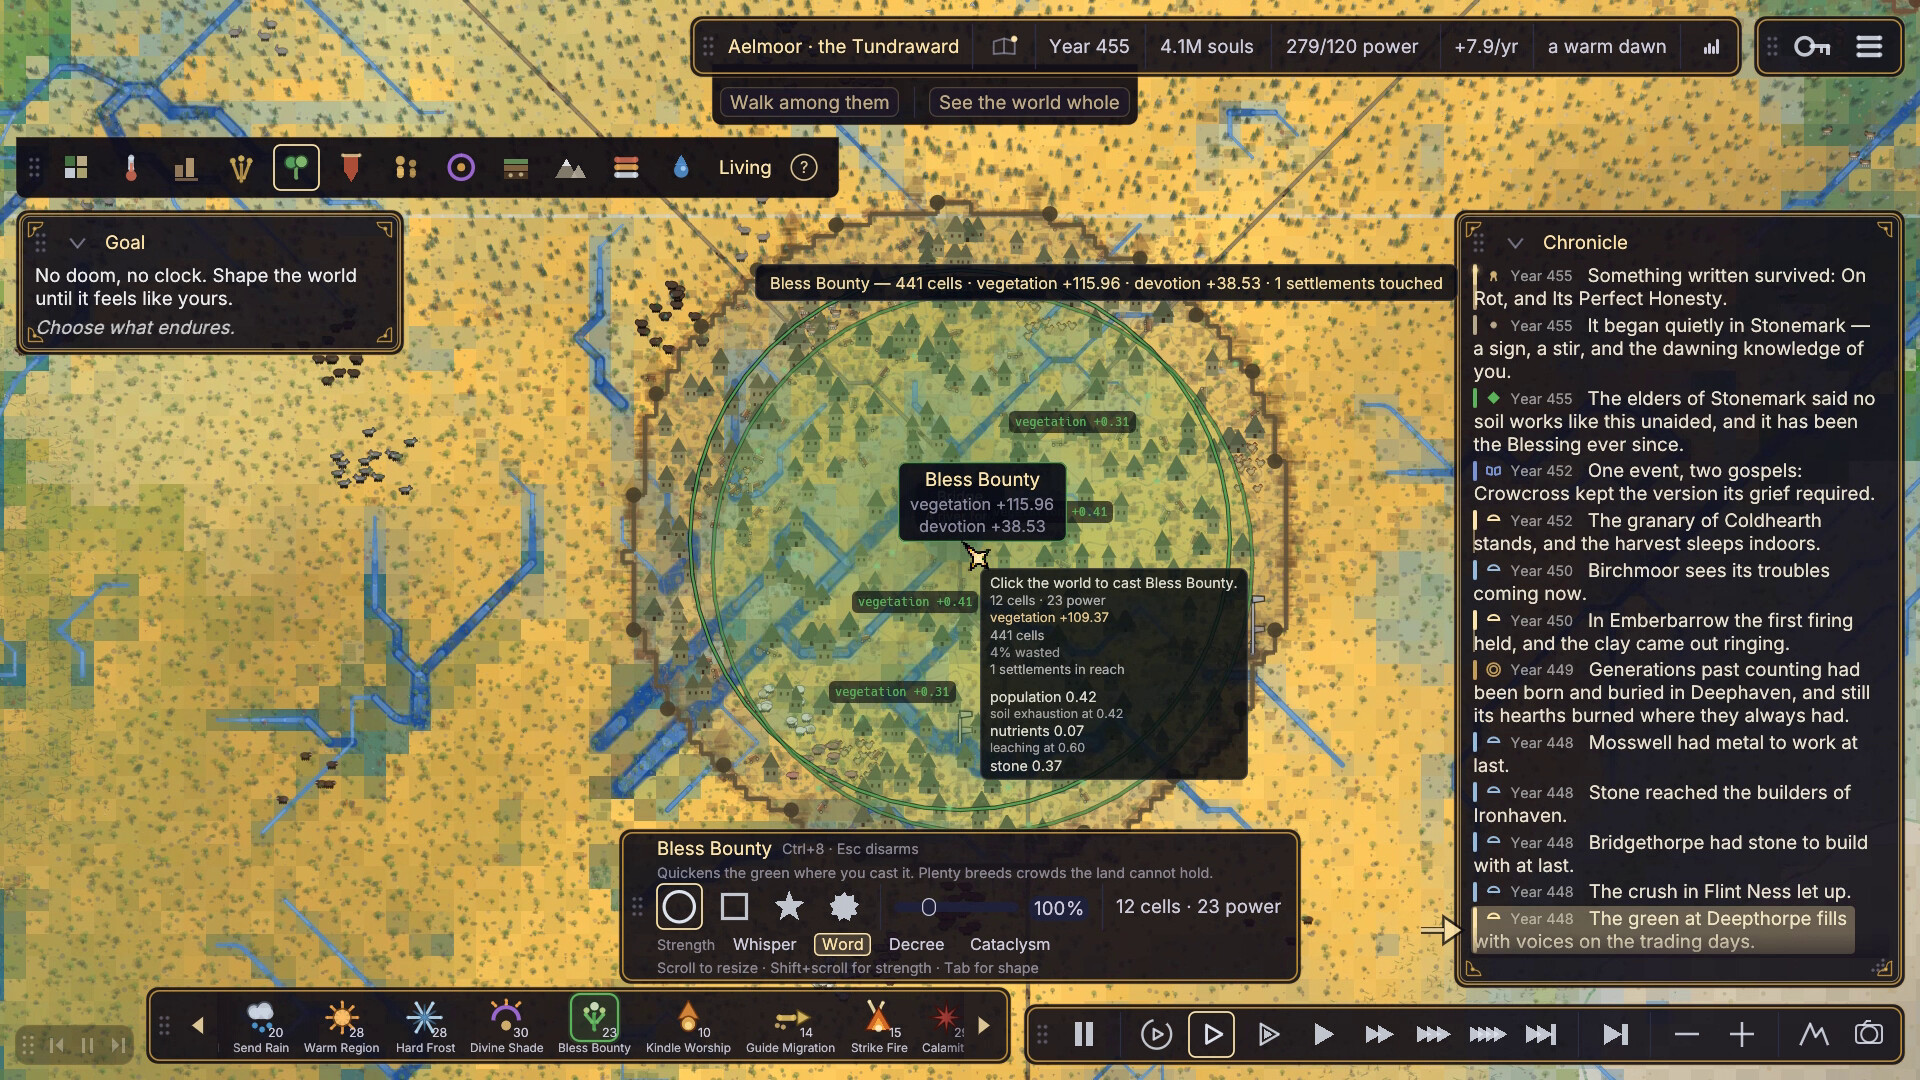Screen dimensions: 1920x1080
Task: Click the 100% strength value field
Action: [x=1058, y=909]
